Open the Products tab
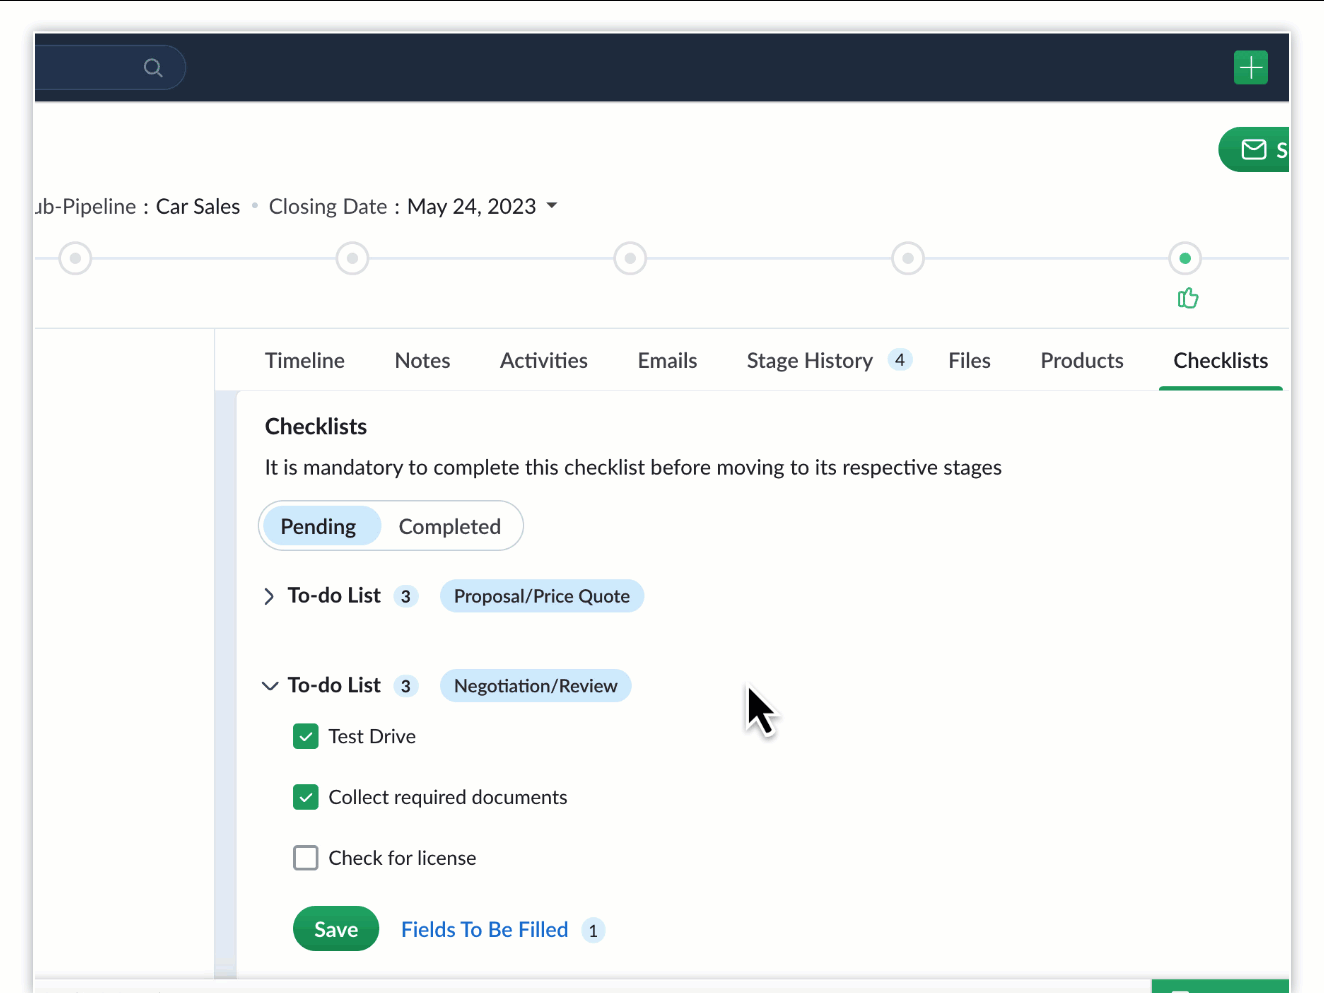1324x993 pixels. [1082, 360]
